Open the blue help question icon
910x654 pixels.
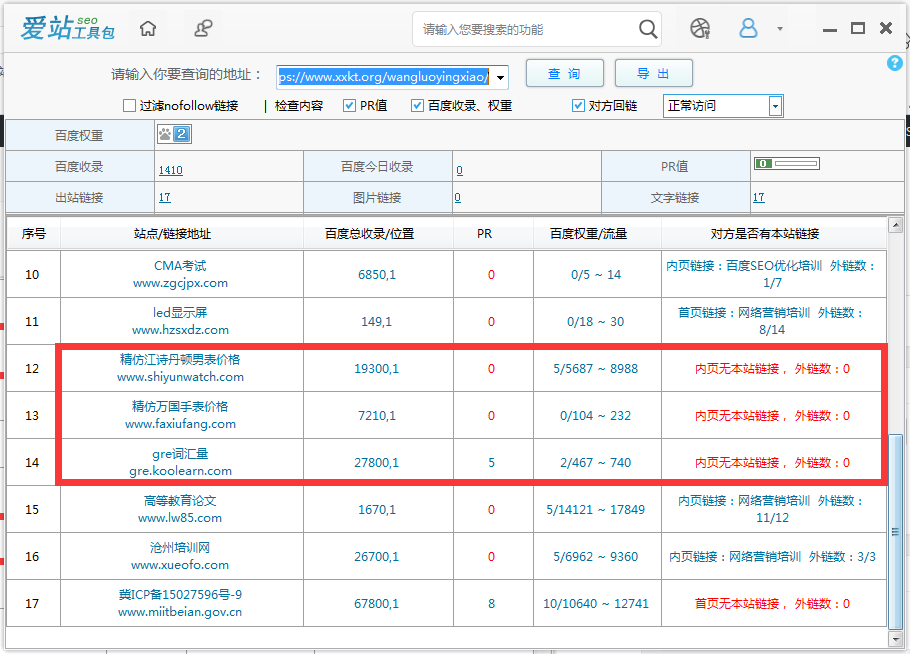point(894,63)
